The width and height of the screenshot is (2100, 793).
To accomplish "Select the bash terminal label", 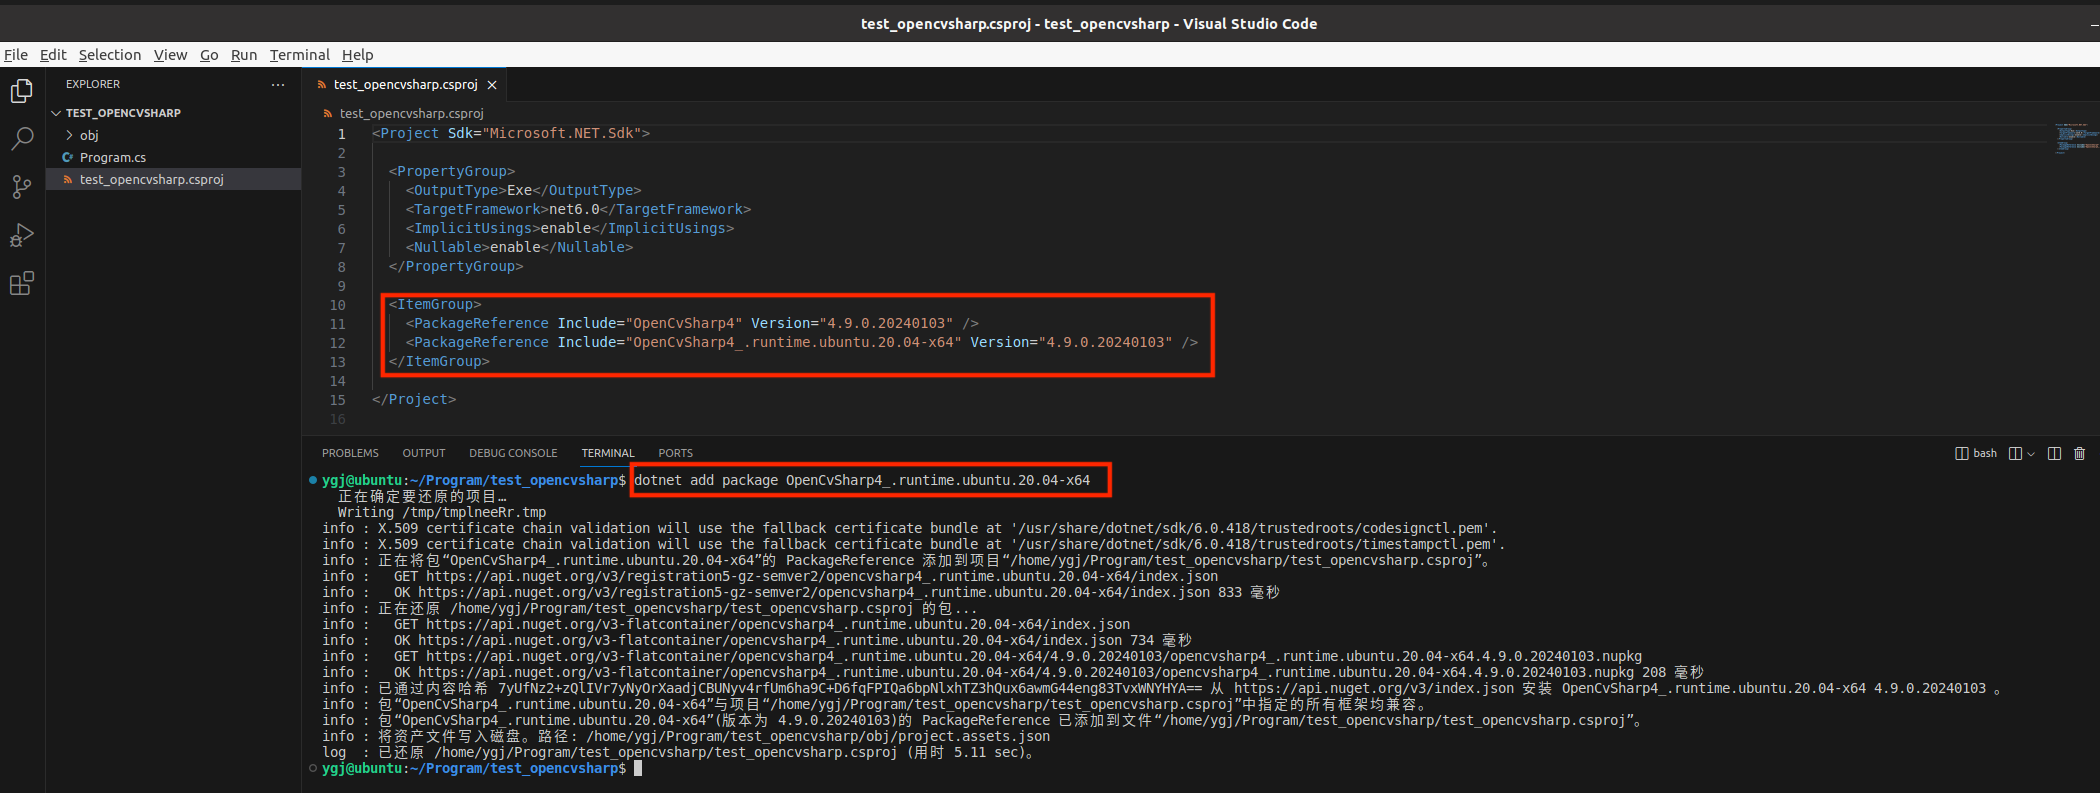I will (x=1985, y=454).
